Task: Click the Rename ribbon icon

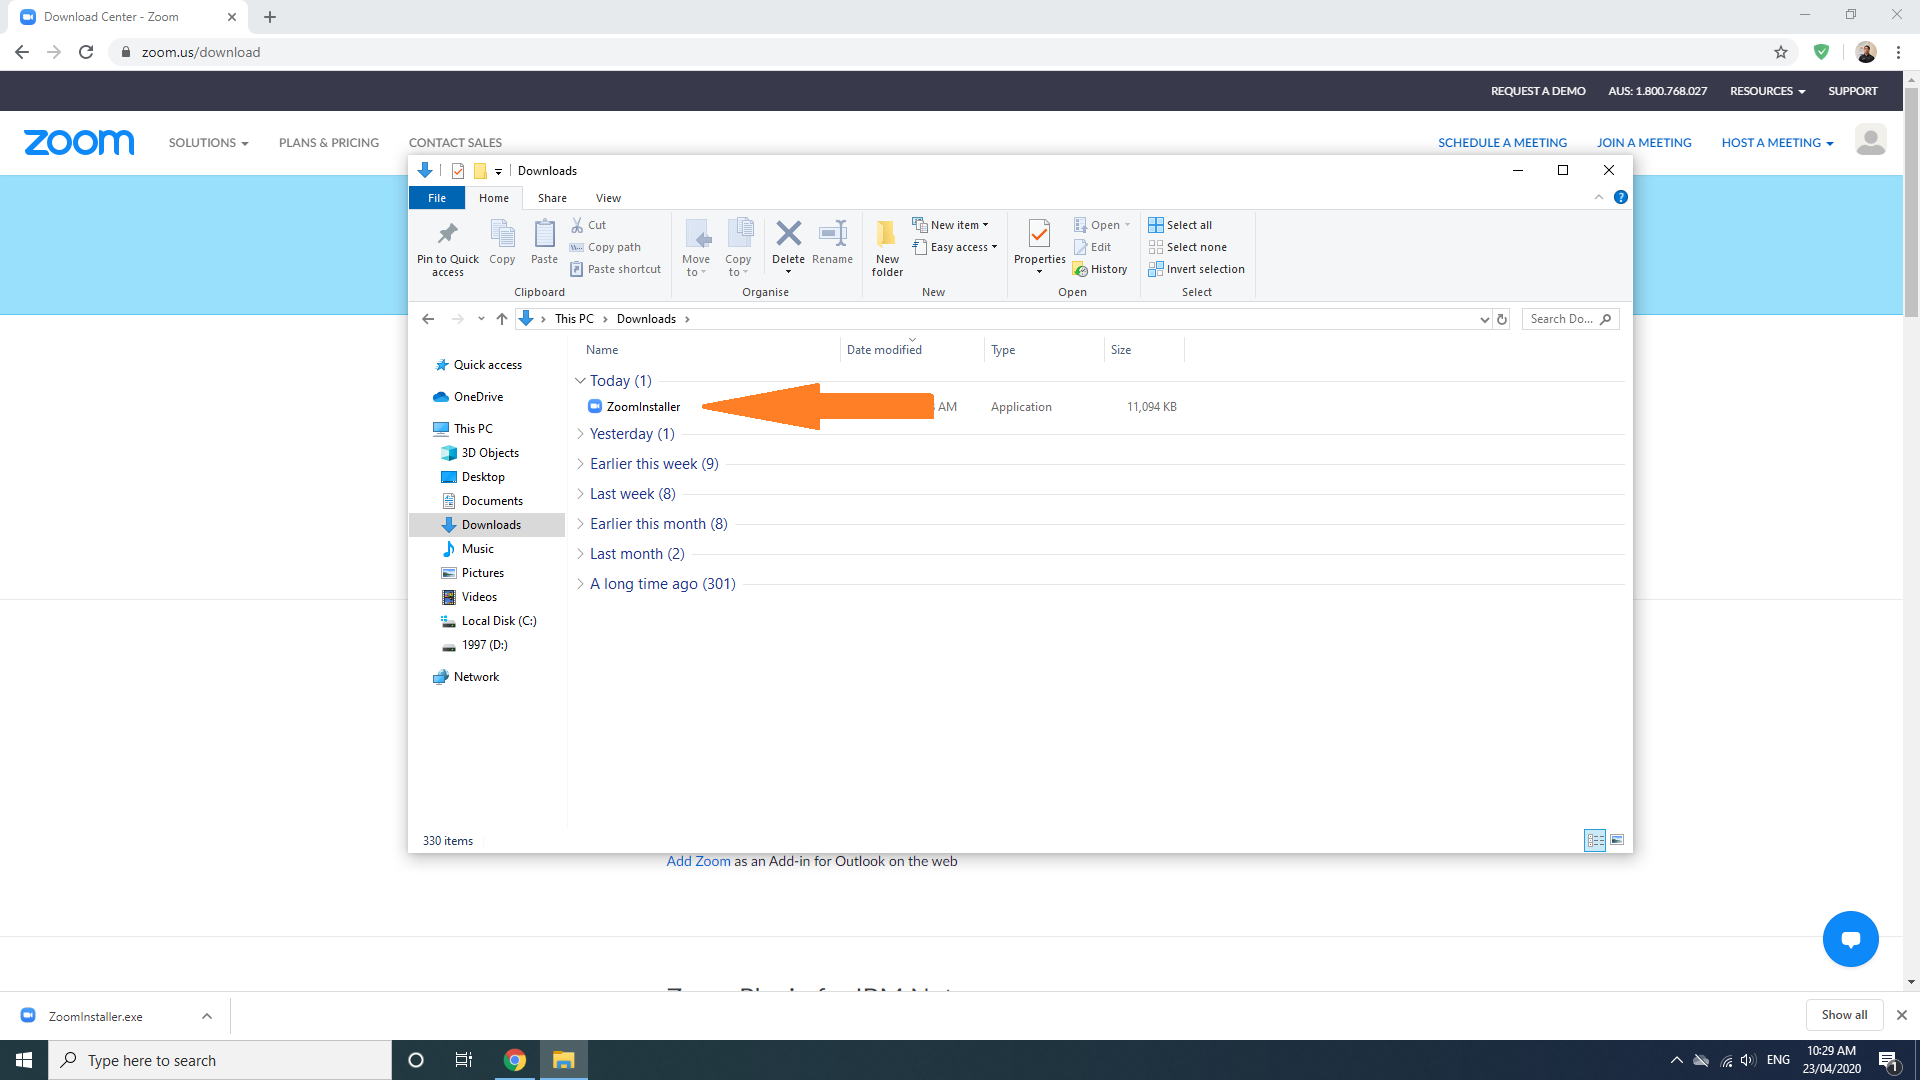Action: click(832, 233)
